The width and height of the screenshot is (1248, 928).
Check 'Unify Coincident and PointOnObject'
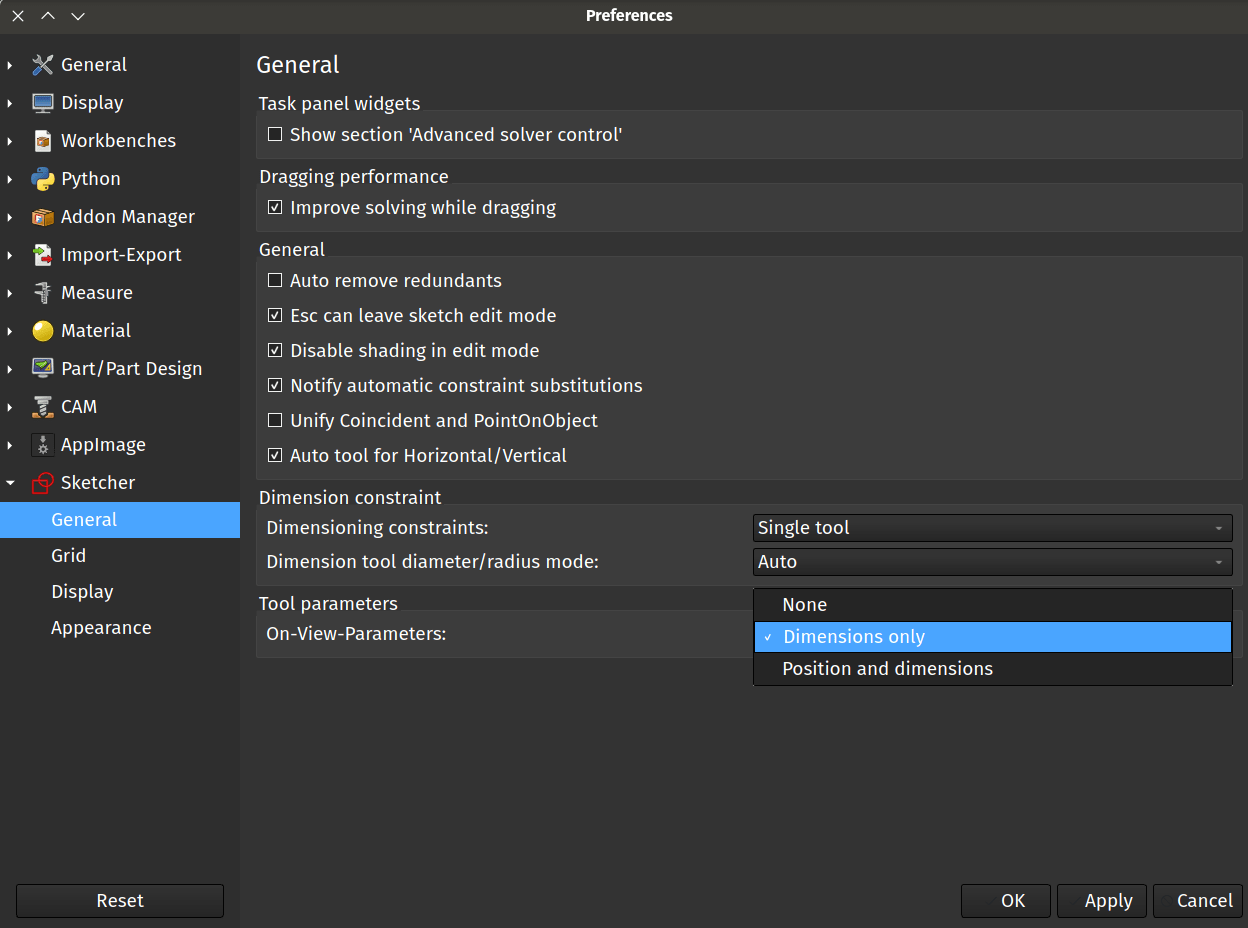[275, 421]
